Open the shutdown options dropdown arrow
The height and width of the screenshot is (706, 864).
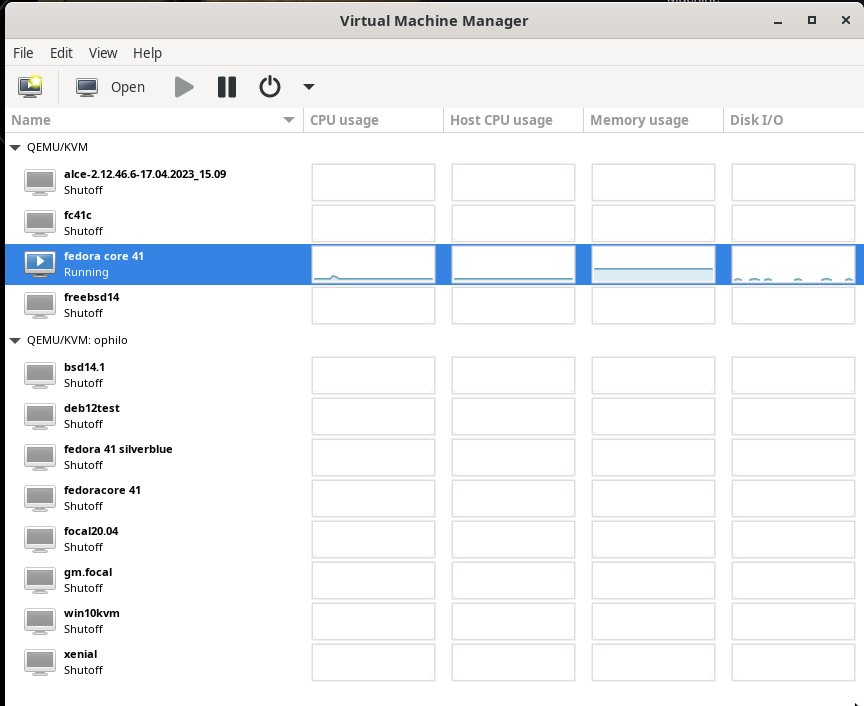pos(309,87)
